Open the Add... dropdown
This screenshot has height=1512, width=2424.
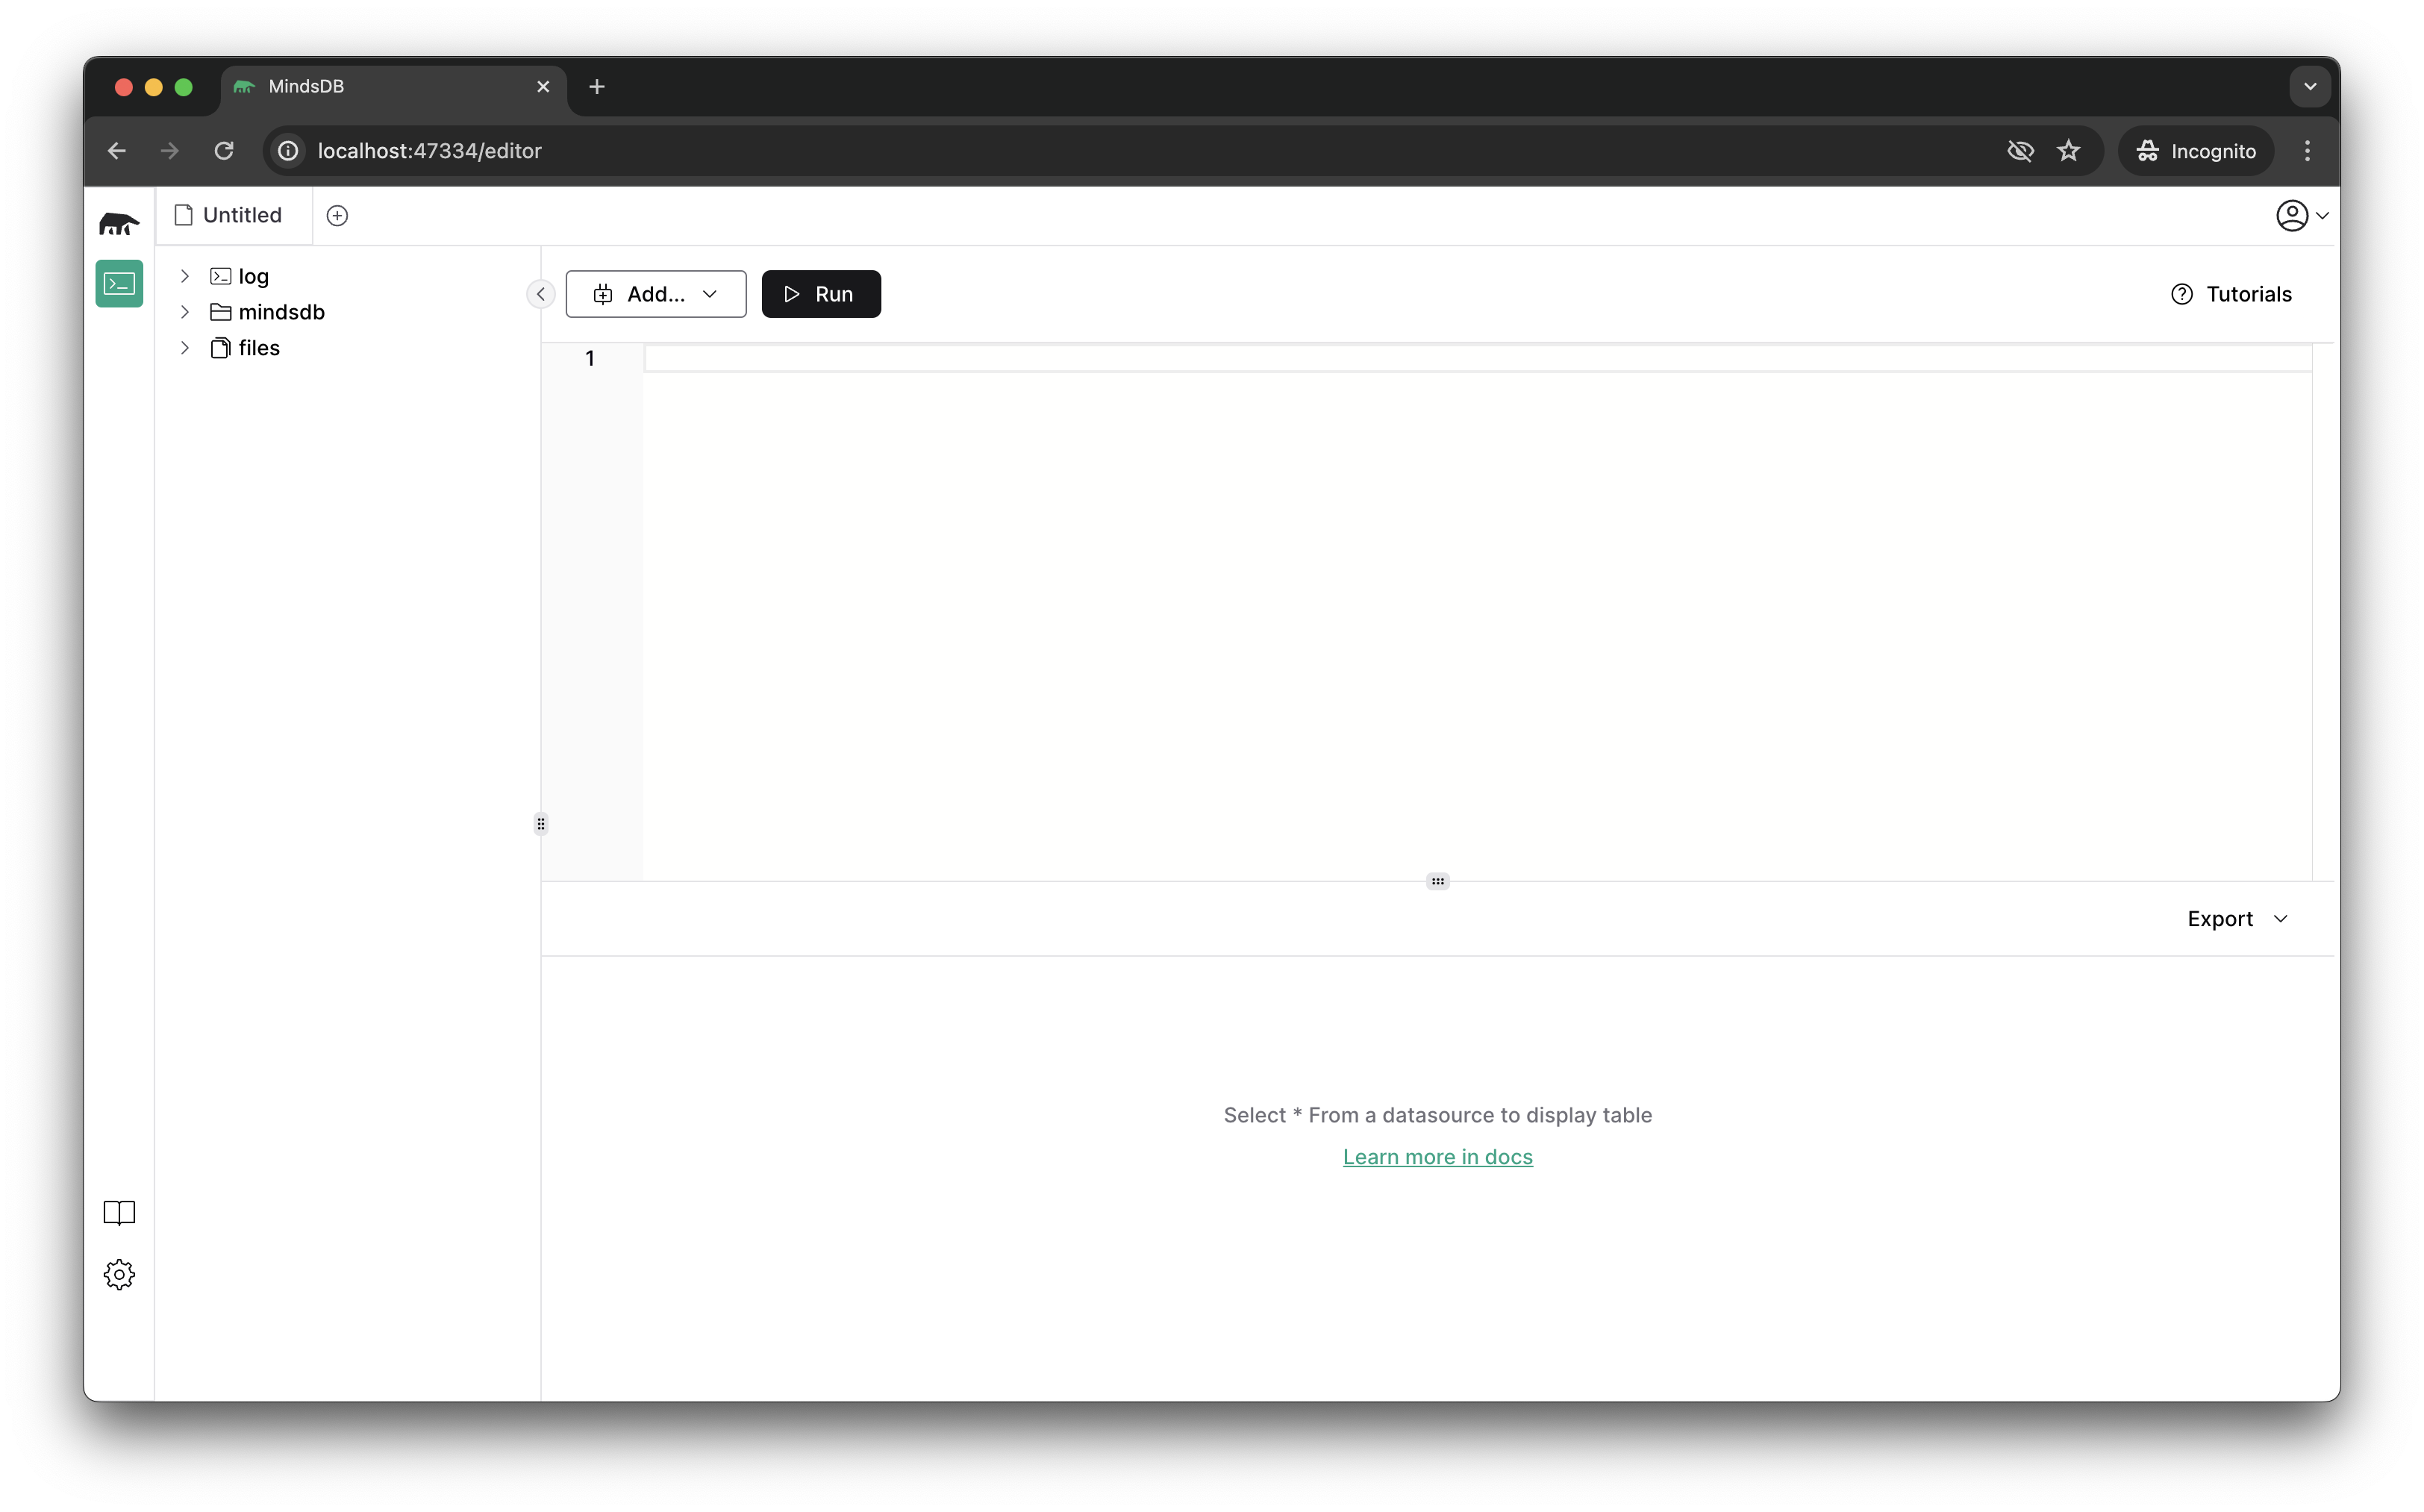pos(655,293)
